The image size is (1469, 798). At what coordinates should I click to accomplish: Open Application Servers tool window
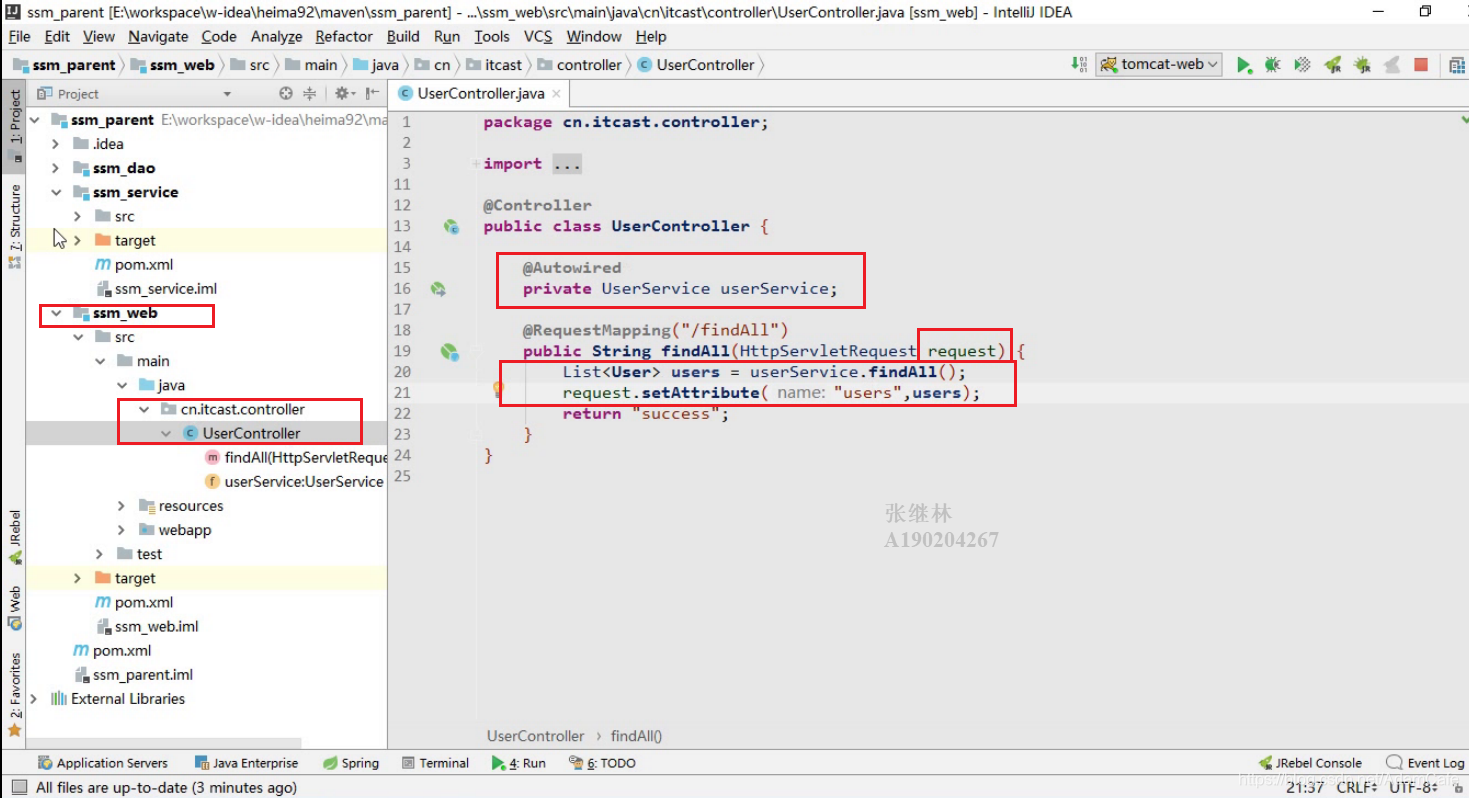tap(102, 763)
